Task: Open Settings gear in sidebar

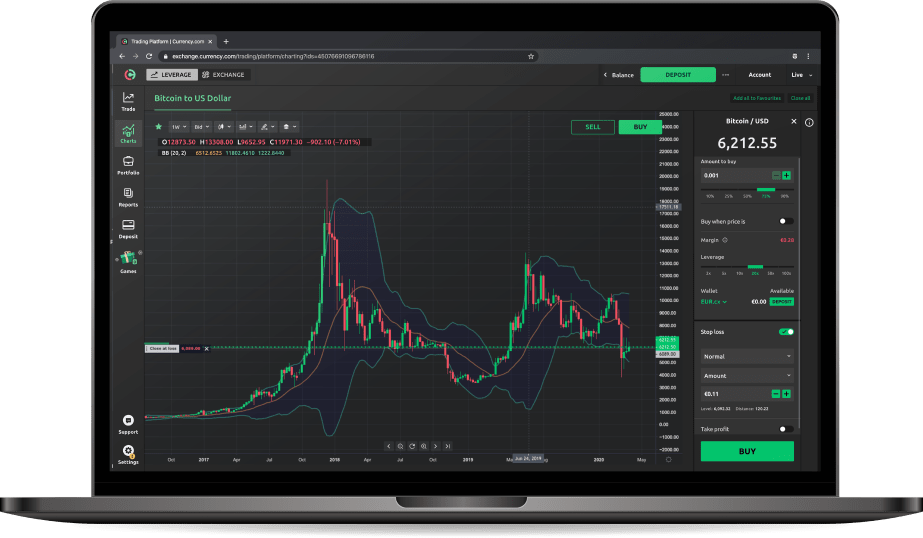Action: 128,454
